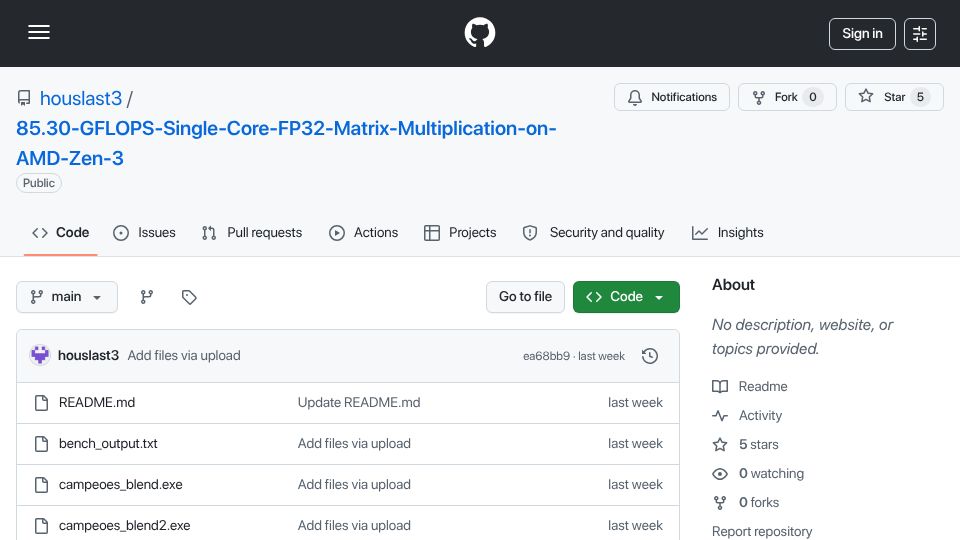The image size is (960, 540).
Task: Click the About heading
Action: coord(733,285)
